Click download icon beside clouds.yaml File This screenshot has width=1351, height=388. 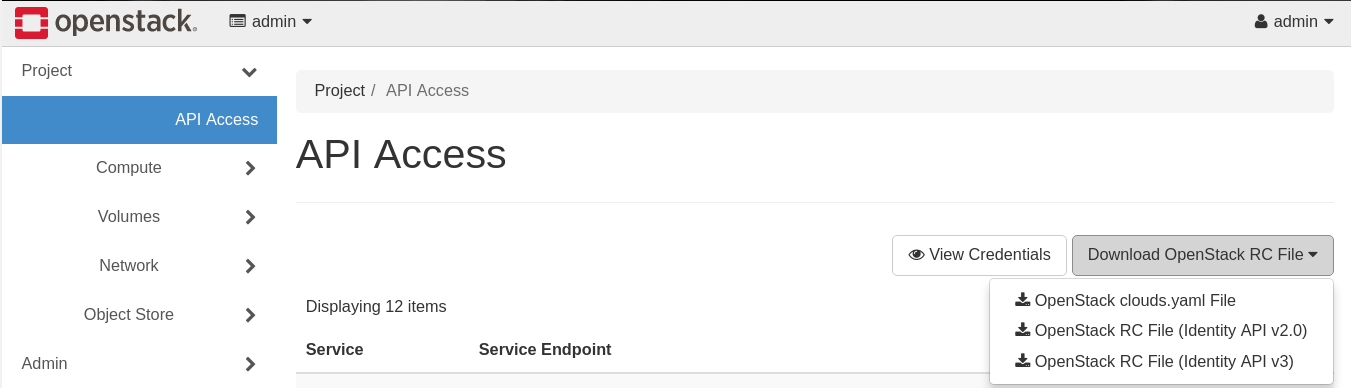(x=1022, y=300)
